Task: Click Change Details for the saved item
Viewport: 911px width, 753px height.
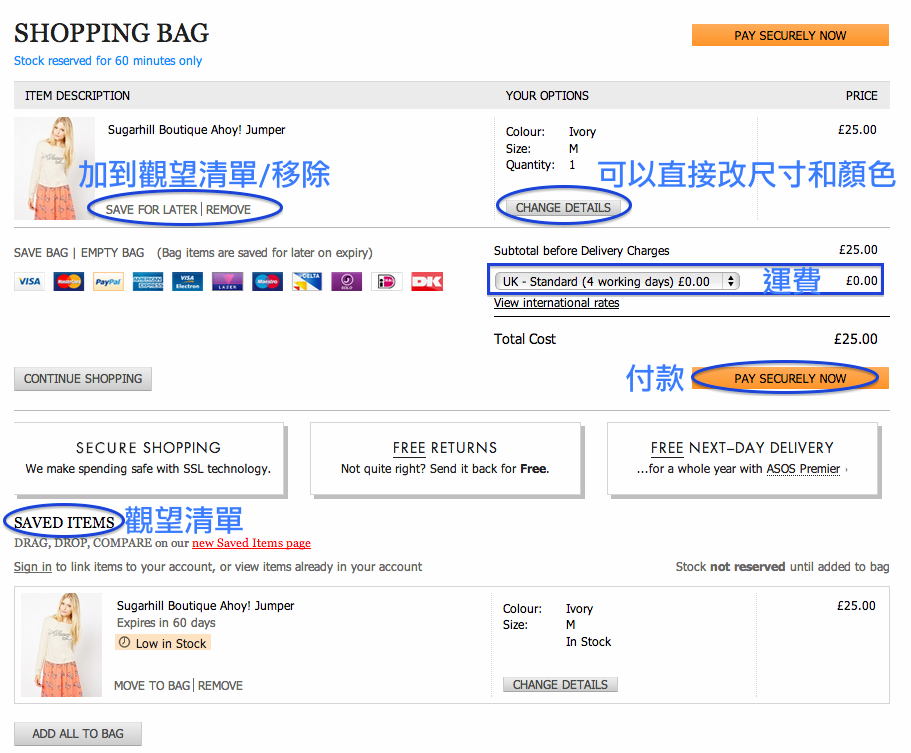Action: (560, 684)
